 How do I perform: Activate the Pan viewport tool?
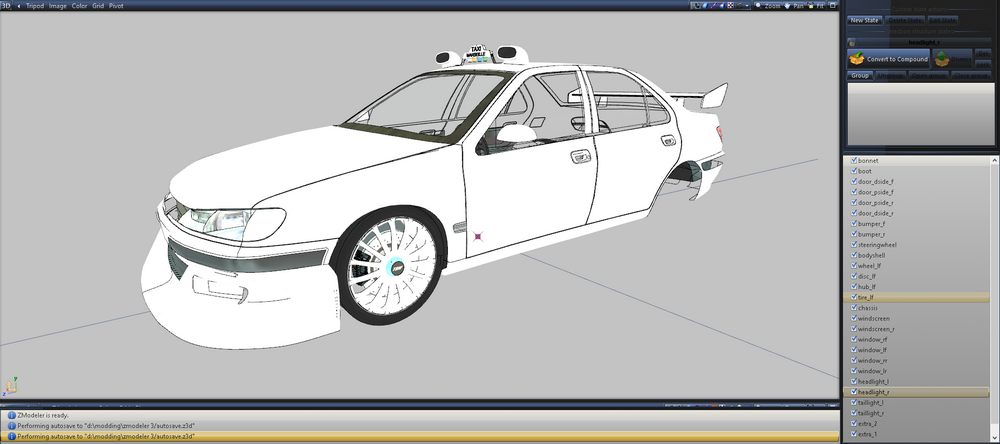tap(786, 6)
